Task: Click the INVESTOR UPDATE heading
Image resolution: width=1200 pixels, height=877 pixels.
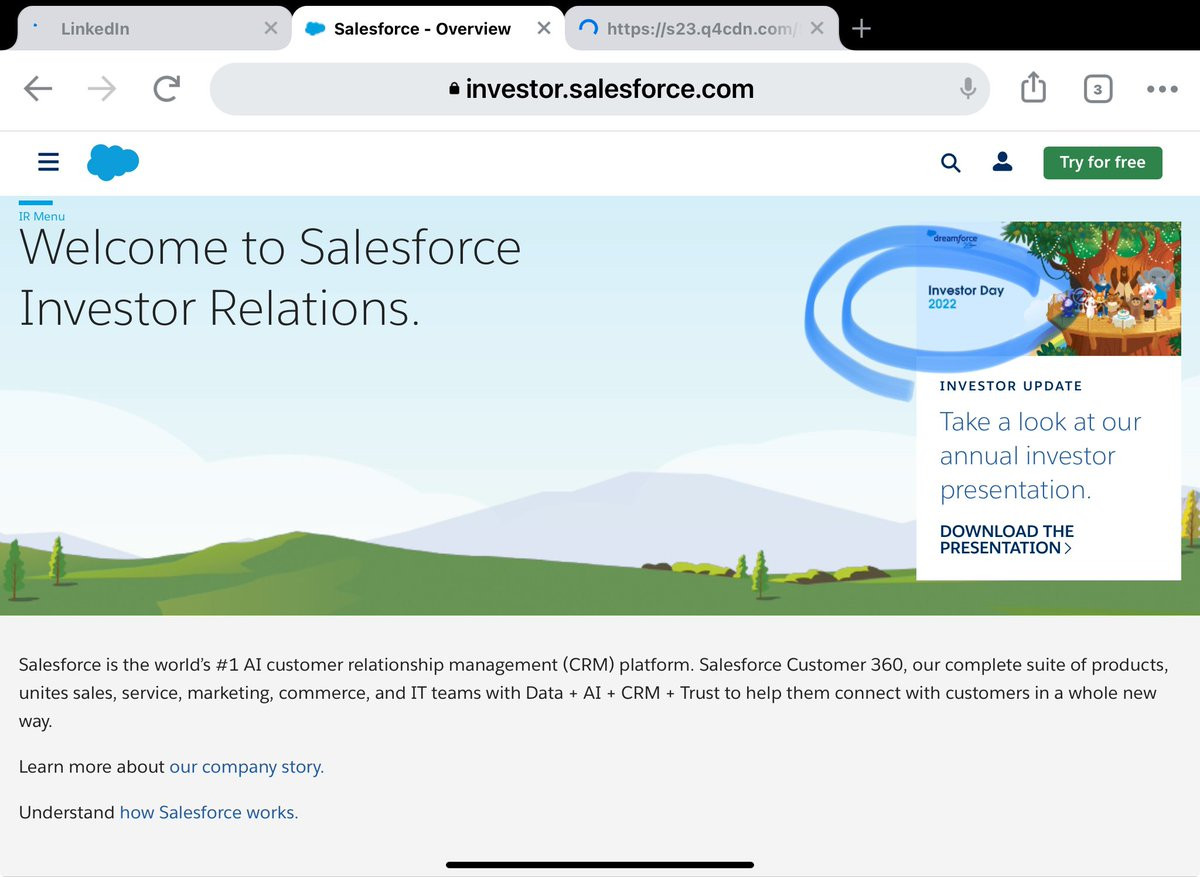Action: click(1011, 386)
